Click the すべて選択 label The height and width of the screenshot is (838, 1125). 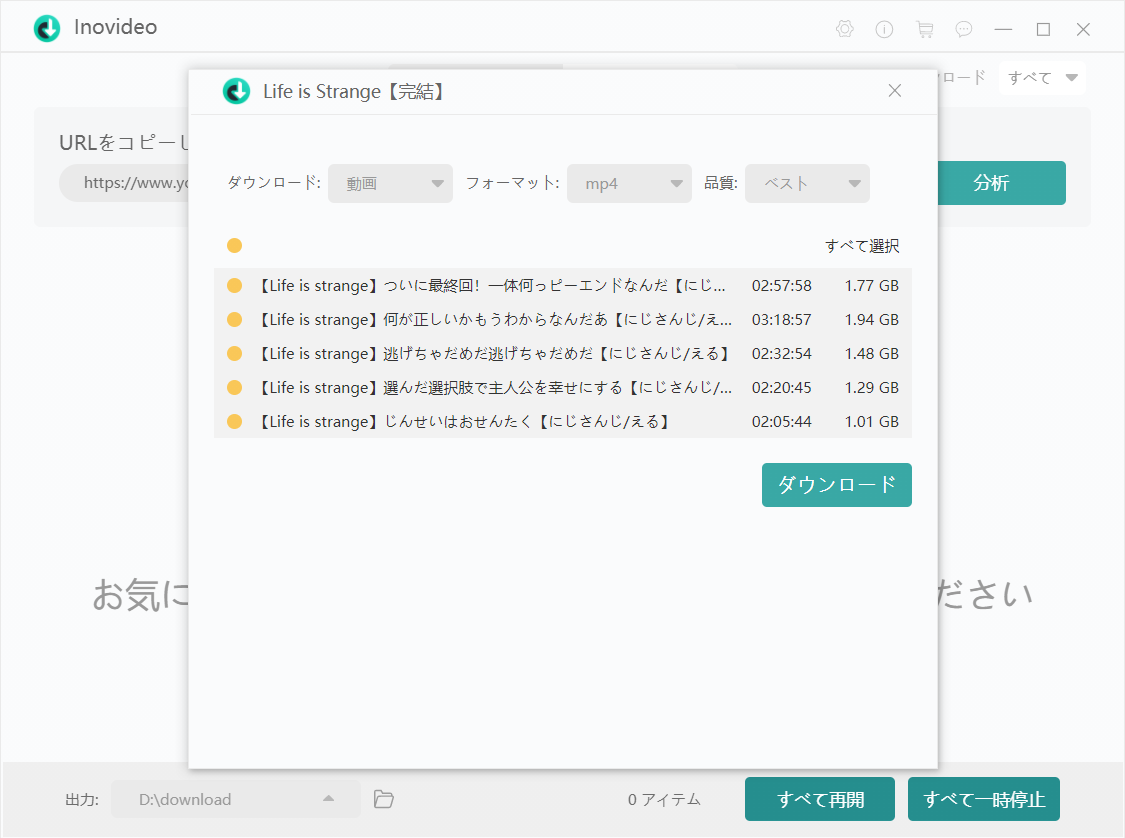click(x=862, y=246)
